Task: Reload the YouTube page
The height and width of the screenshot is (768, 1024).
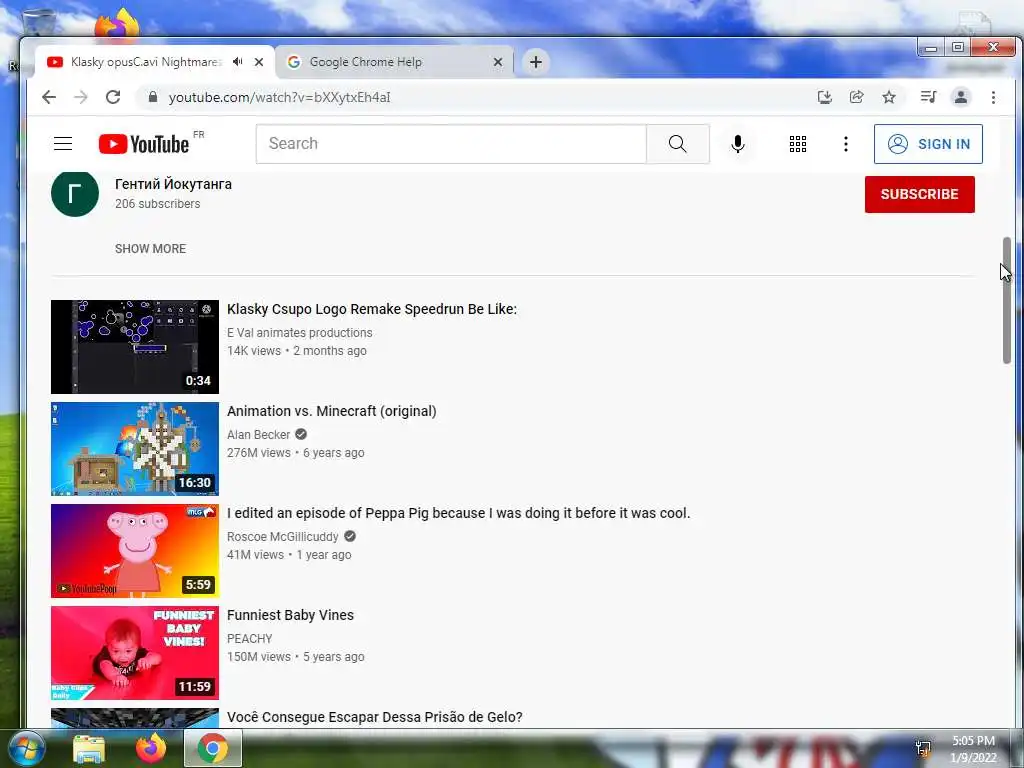Action: coord(113,97)
